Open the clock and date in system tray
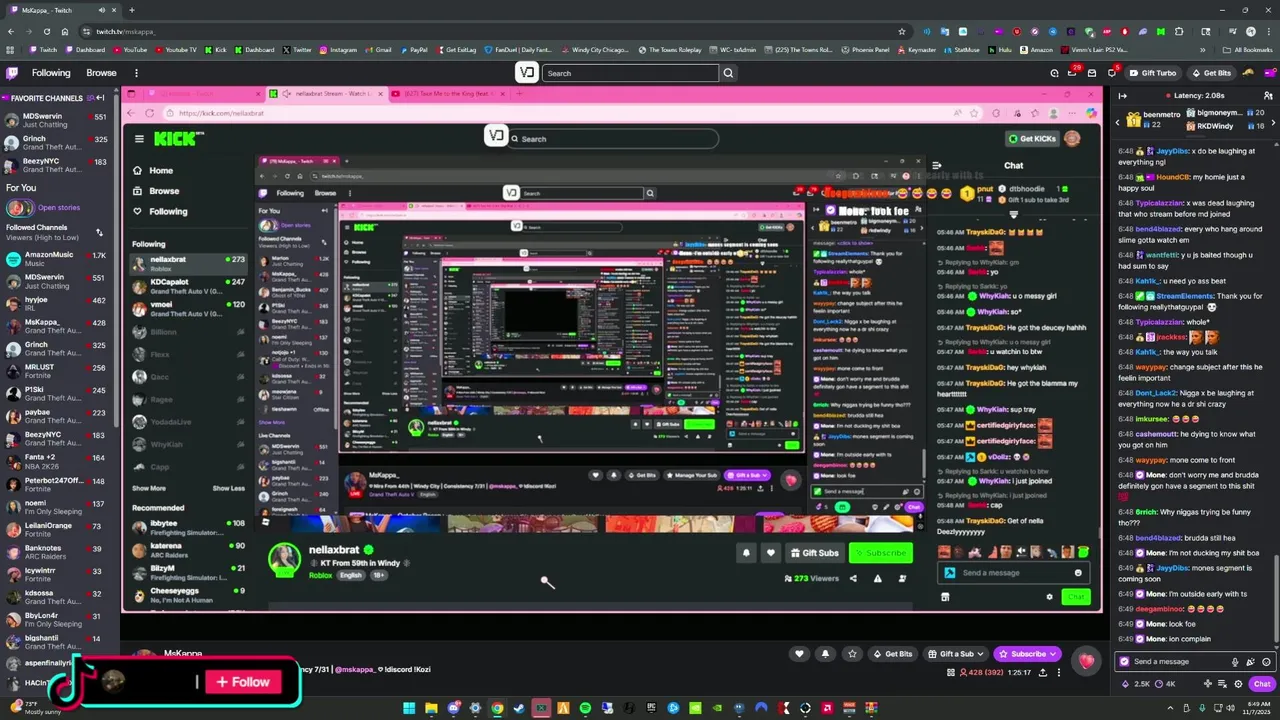Screen dimensions: 1280x720 [x=1258, y=708]
